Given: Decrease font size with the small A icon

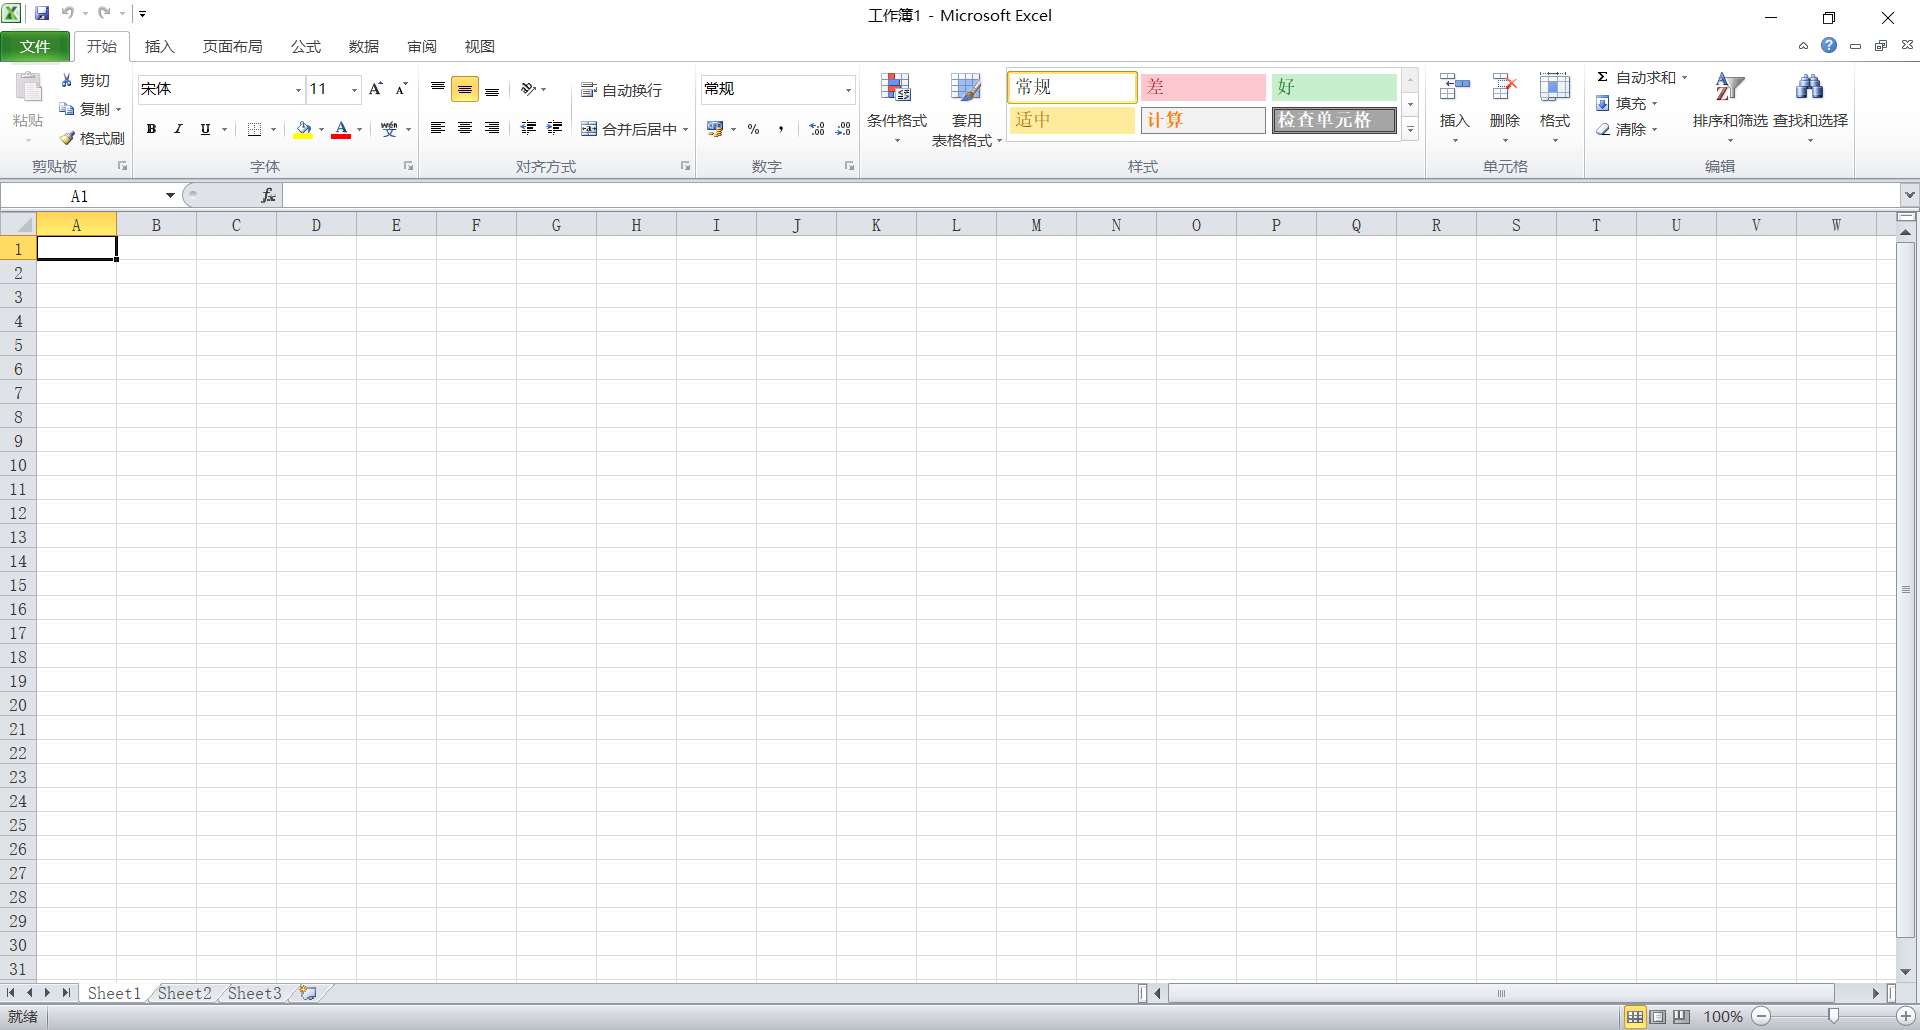Looking at the screenshot, I should point(401,89).
